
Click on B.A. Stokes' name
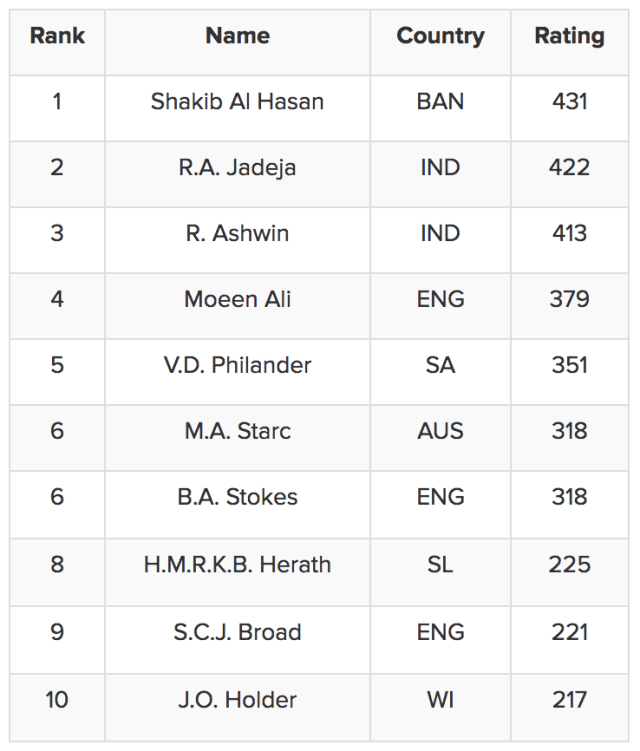(x=237, y=498)
